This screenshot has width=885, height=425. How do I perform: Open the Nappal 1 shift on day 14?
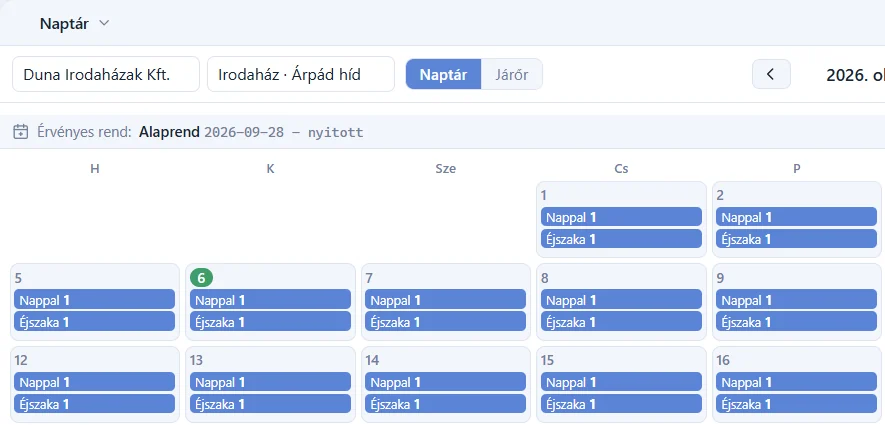445,382
